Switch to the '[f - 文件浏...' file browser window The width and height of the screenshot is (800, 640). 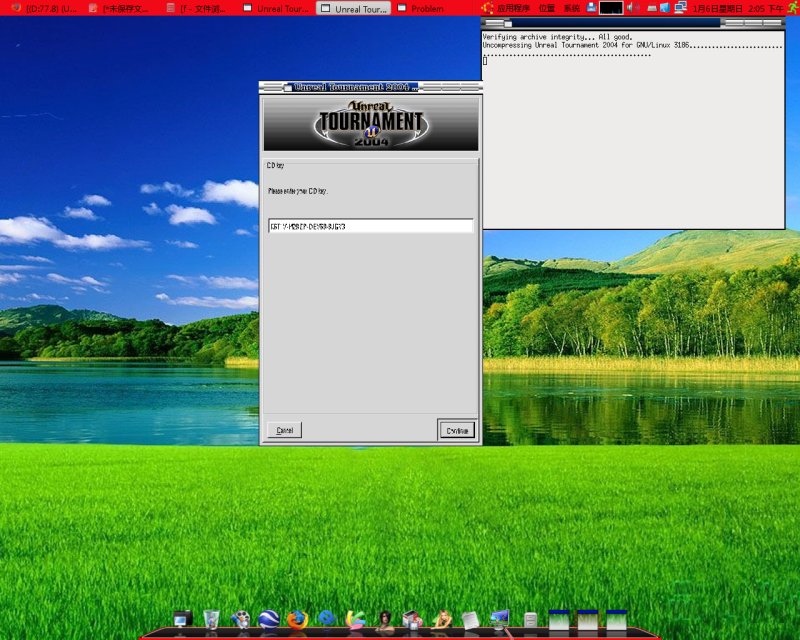197,8
